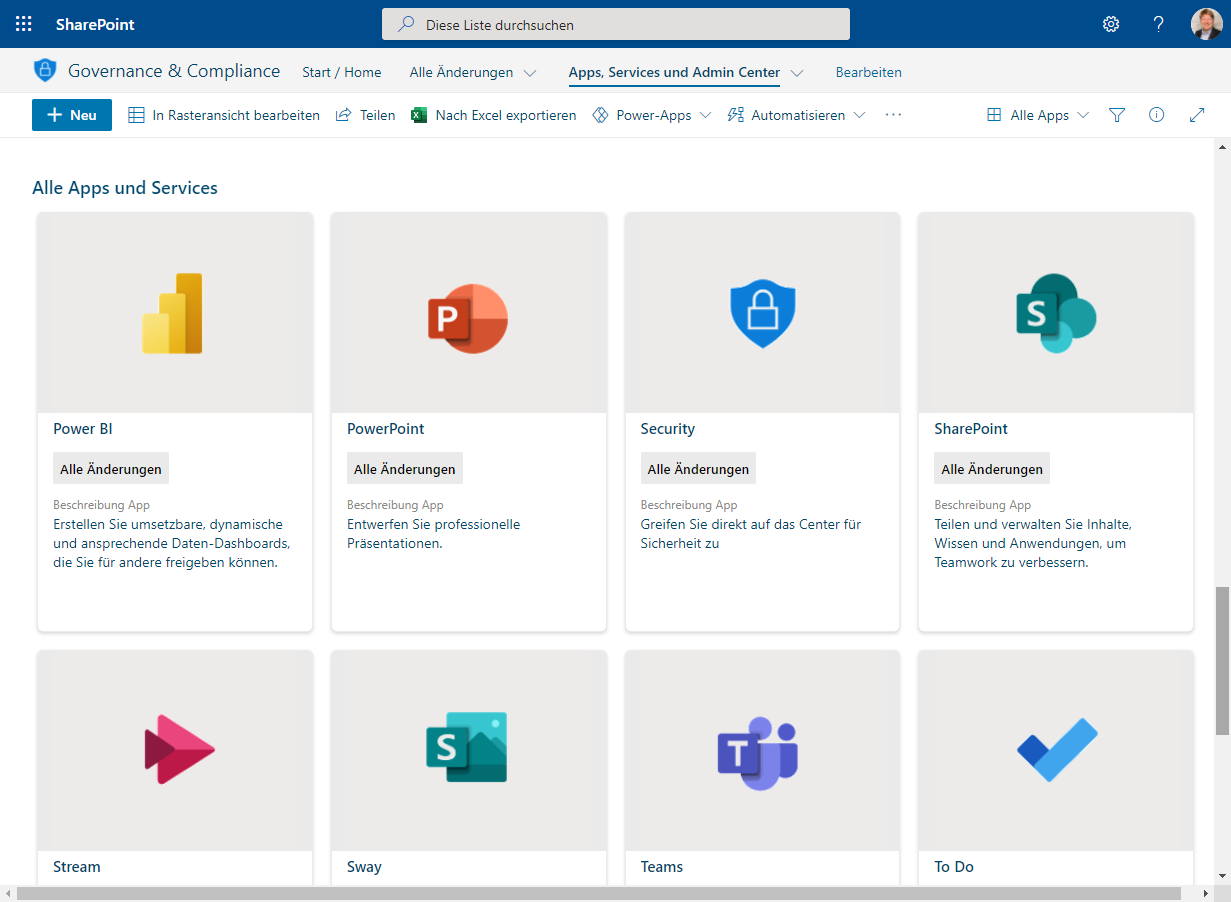Viewport: 1231px width, 902px height.
Task: Select Apps, Services und Admin Center tab
Action: (x=674, y=72)
